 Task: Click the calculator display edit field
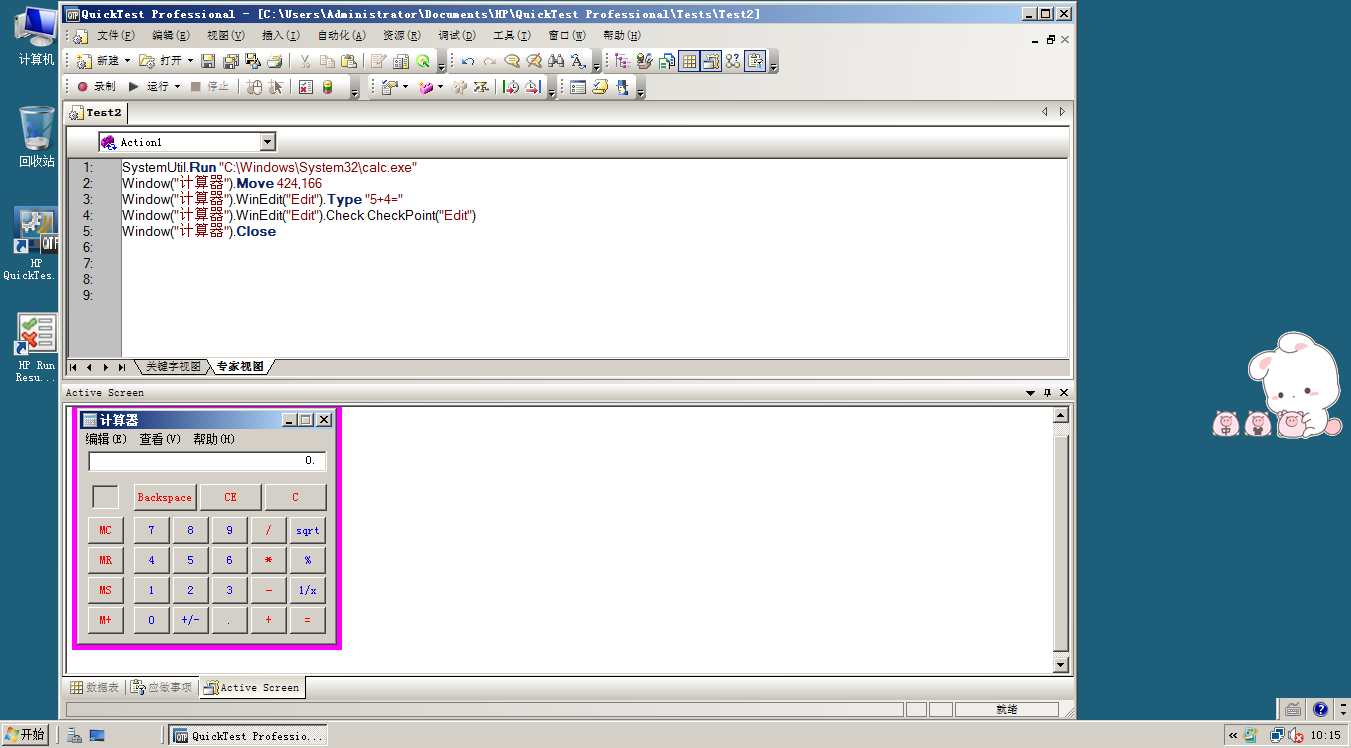[x=207, y=461]
